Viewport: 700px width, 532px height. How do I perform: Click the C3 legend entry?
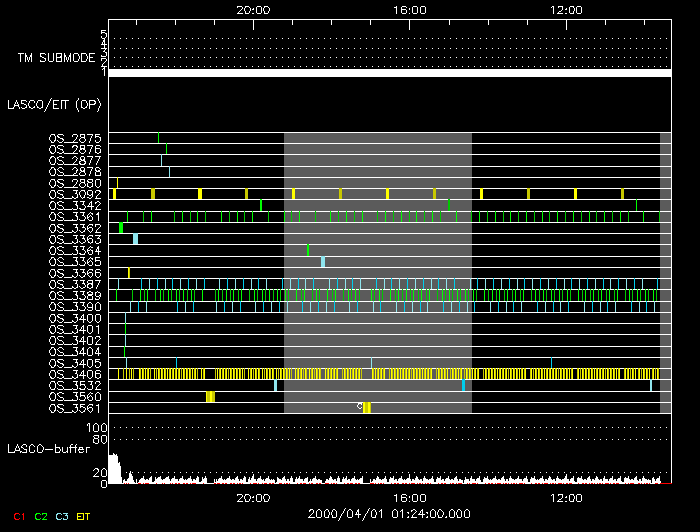click(62, 516)
